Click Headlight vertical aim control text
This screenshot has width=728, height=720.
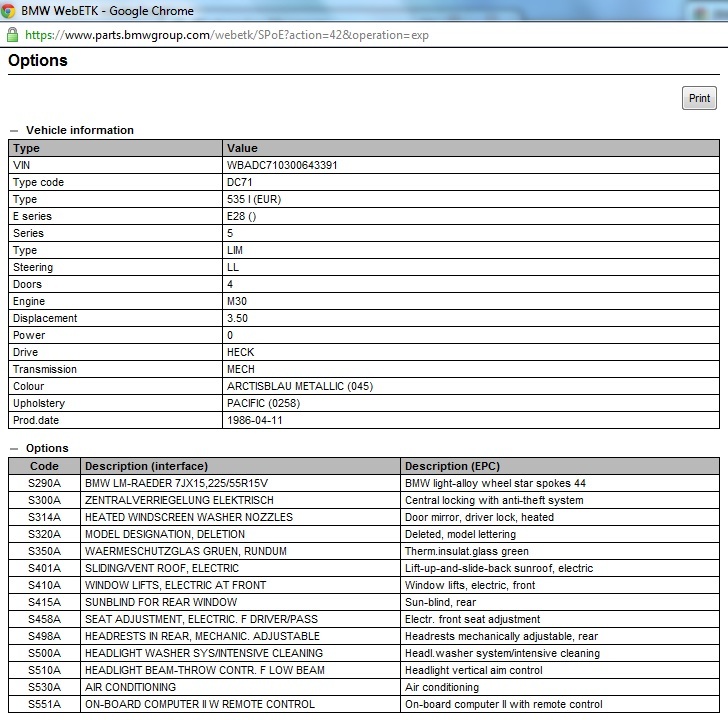474,670
